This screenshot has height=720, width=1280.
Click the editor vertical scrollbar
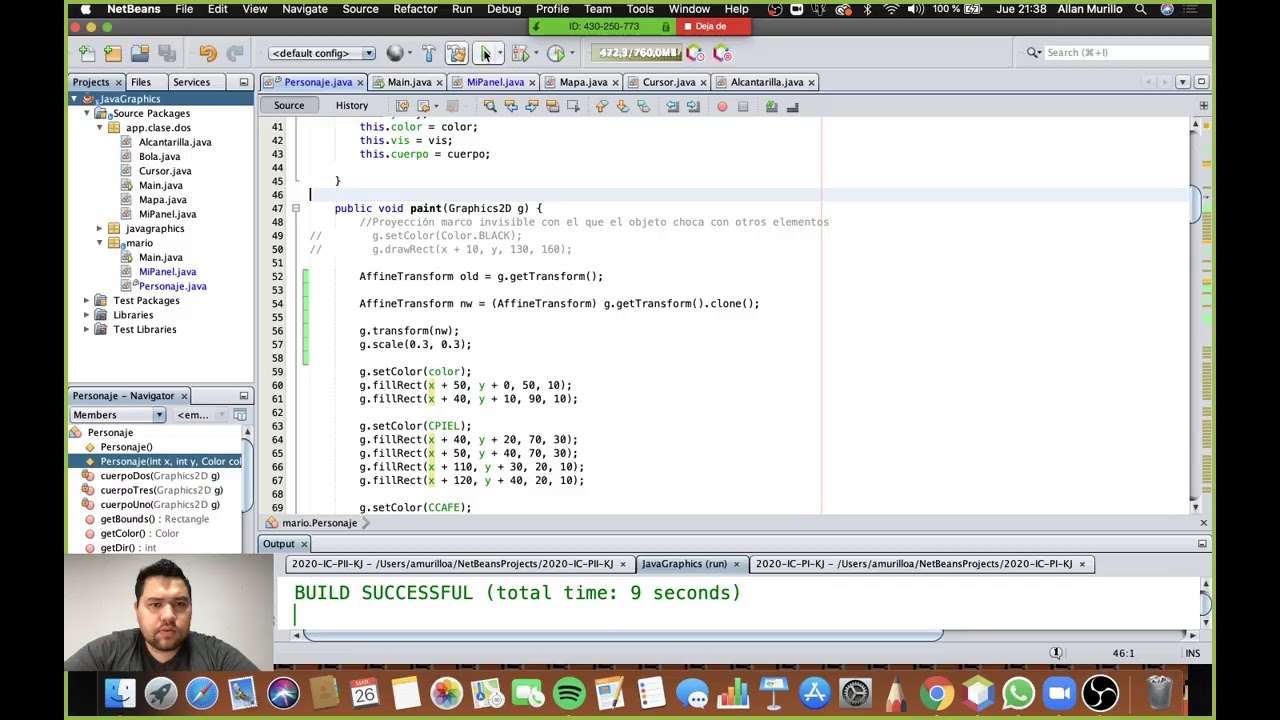1195,206
